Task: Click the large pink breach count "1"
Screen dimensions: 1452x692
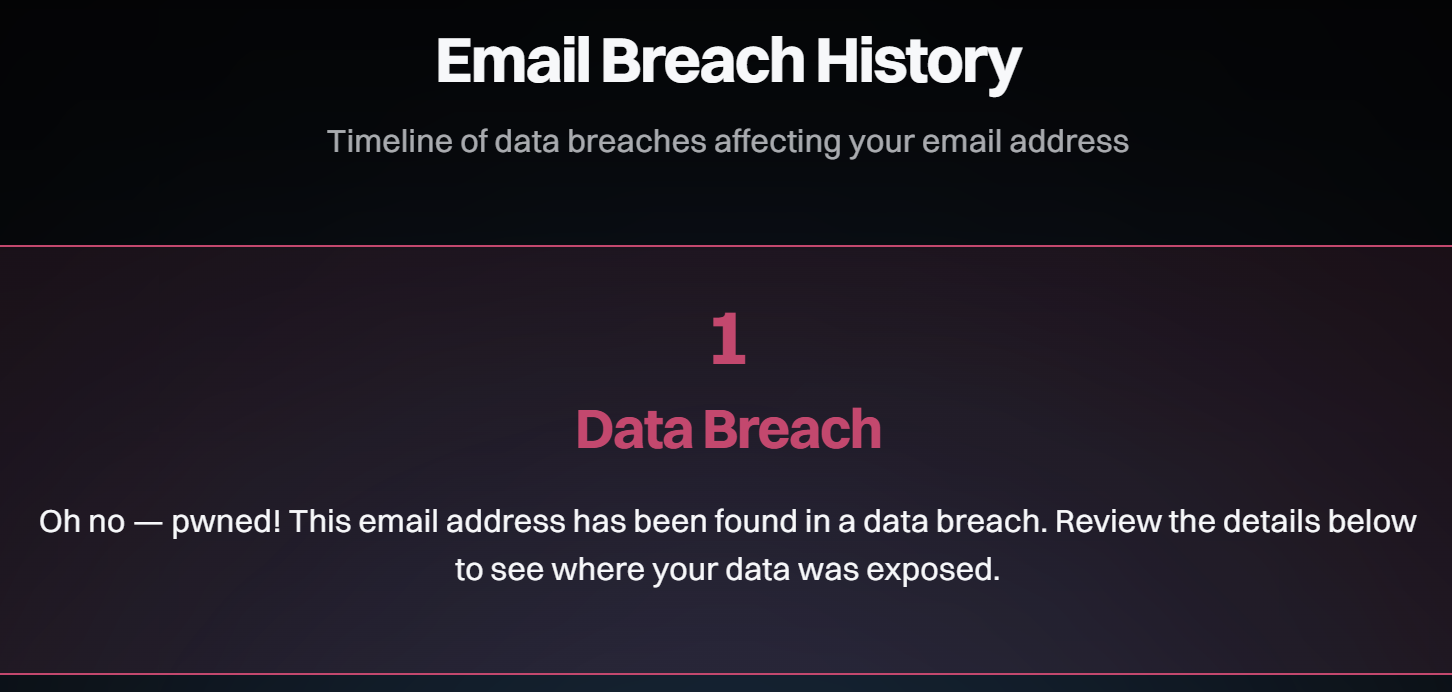Action: click(x=728, y=339)
